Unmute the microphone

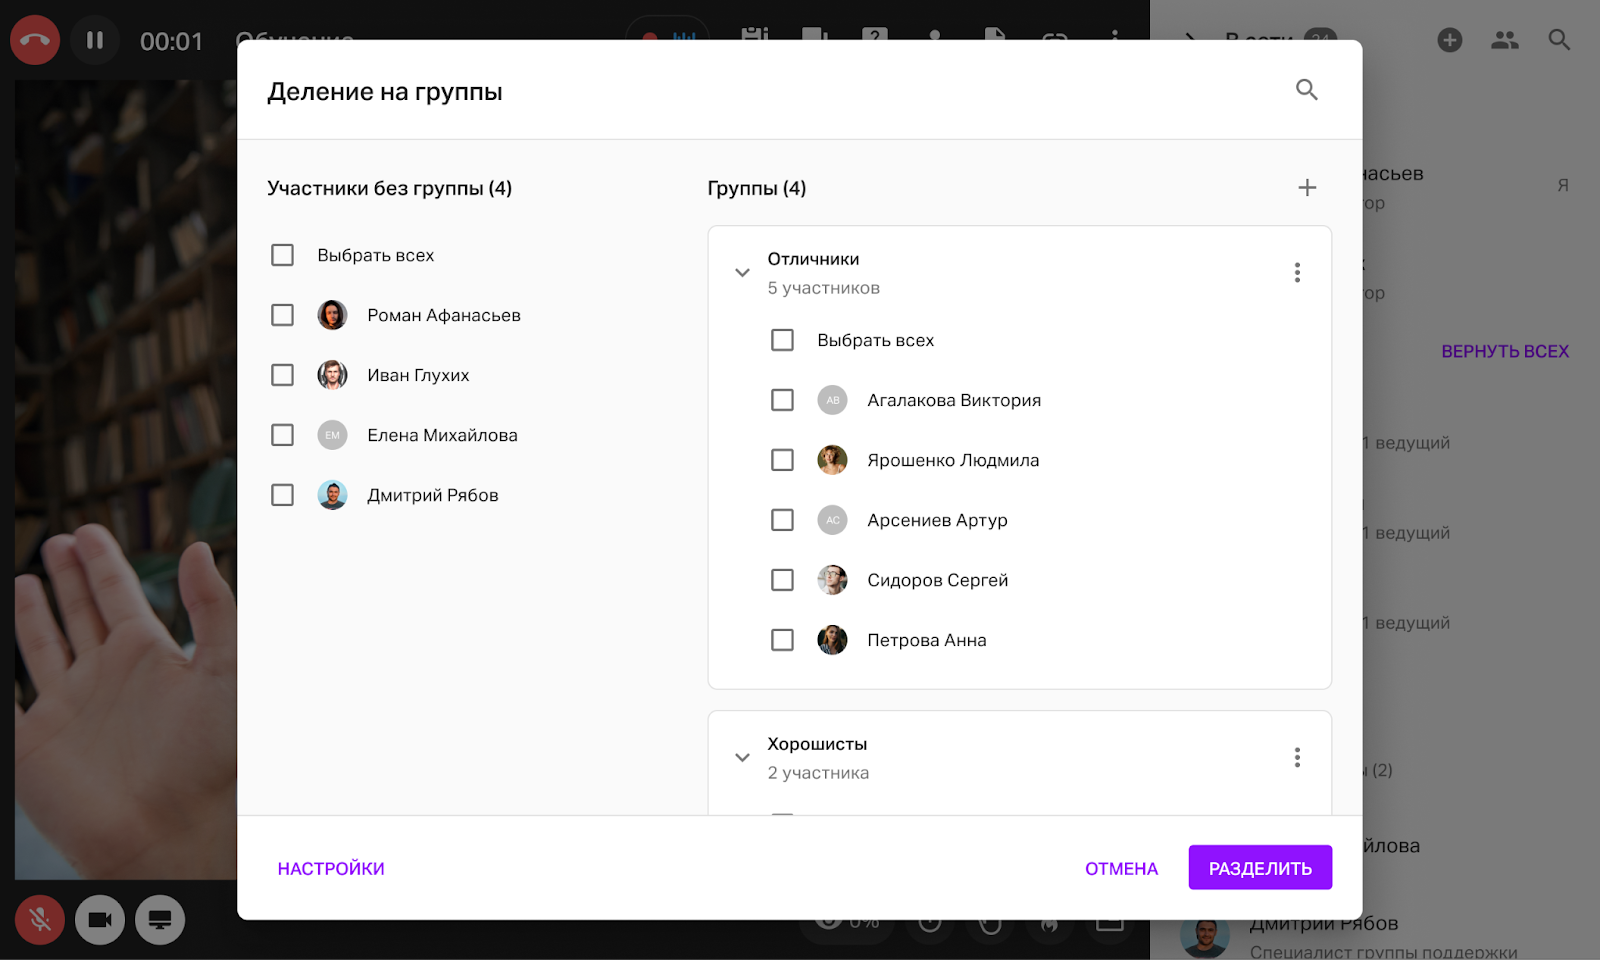coord(40,920)
